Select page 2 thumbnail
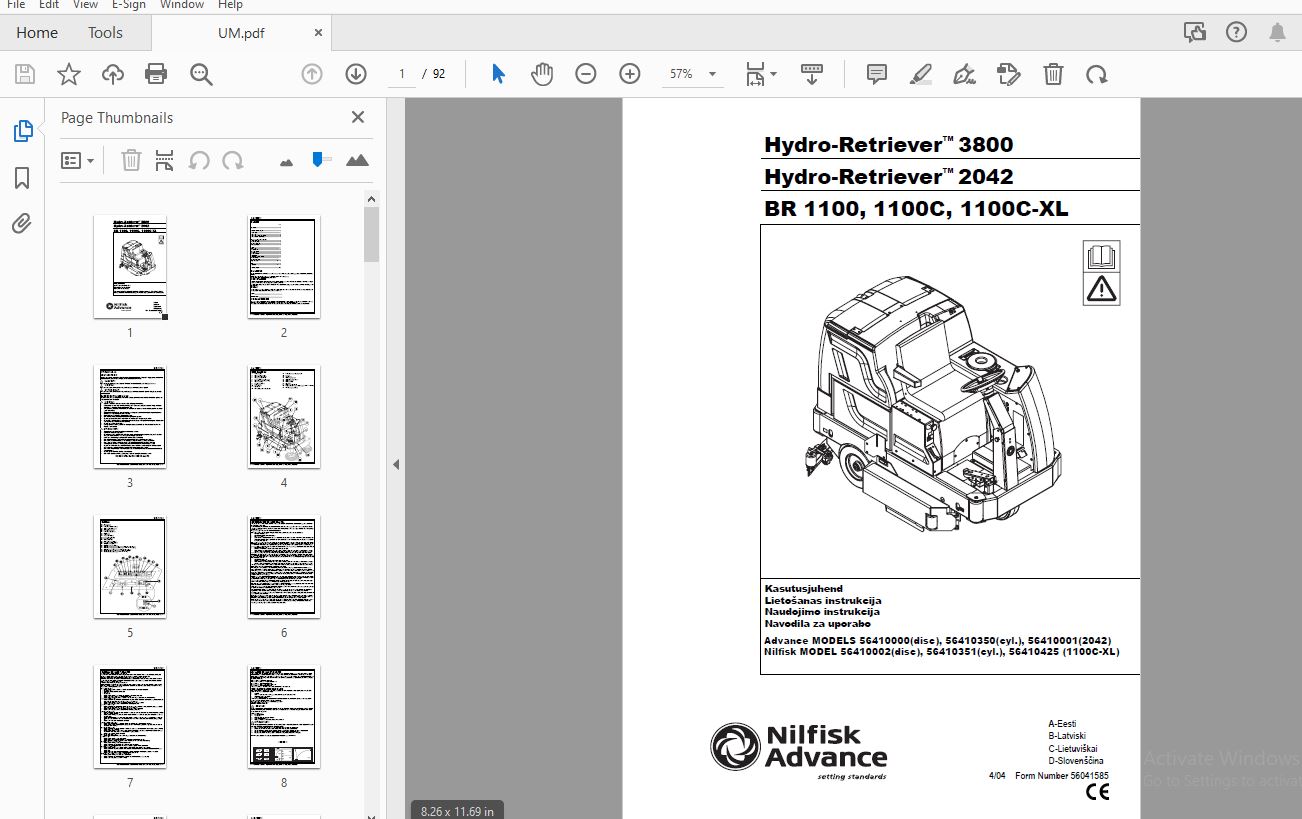 [284, 267]
